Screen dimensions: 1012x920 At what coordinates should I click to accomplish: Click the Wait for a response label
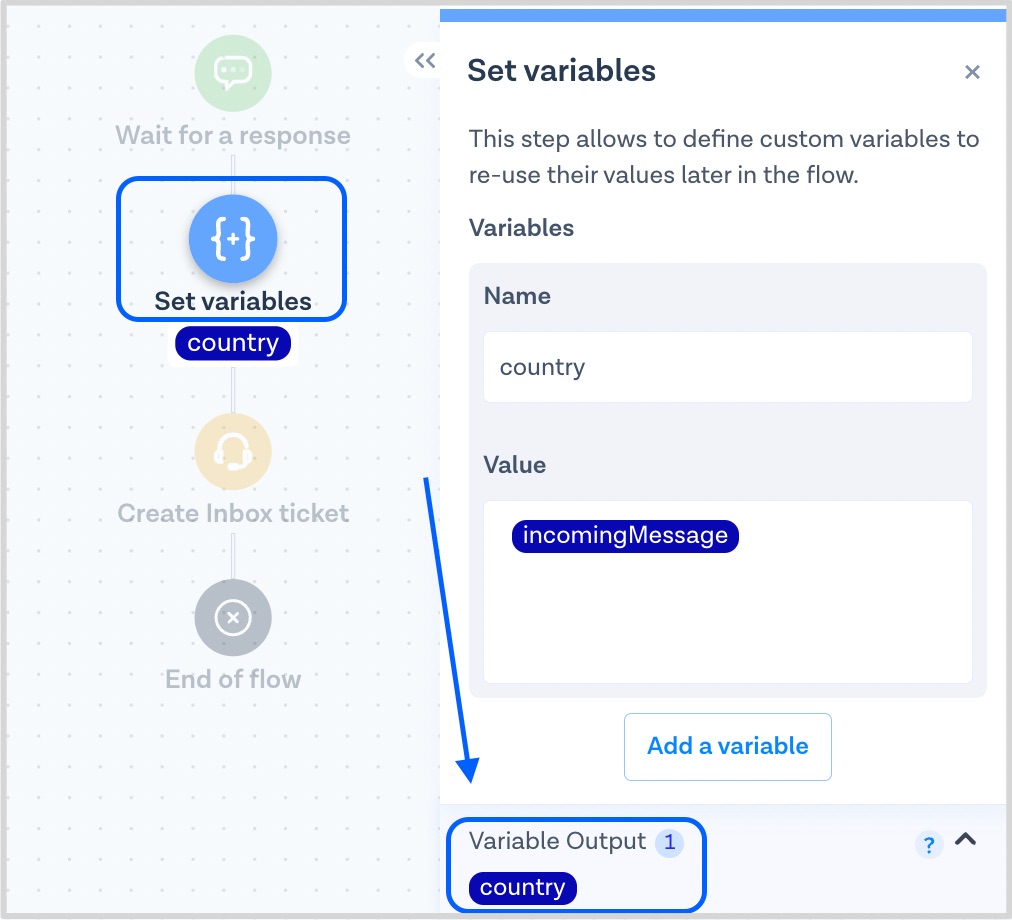[x=233, y=136]
